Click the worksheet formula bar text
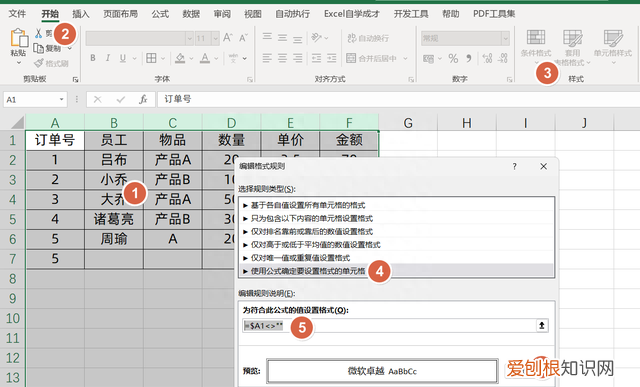 pos(178,99)
